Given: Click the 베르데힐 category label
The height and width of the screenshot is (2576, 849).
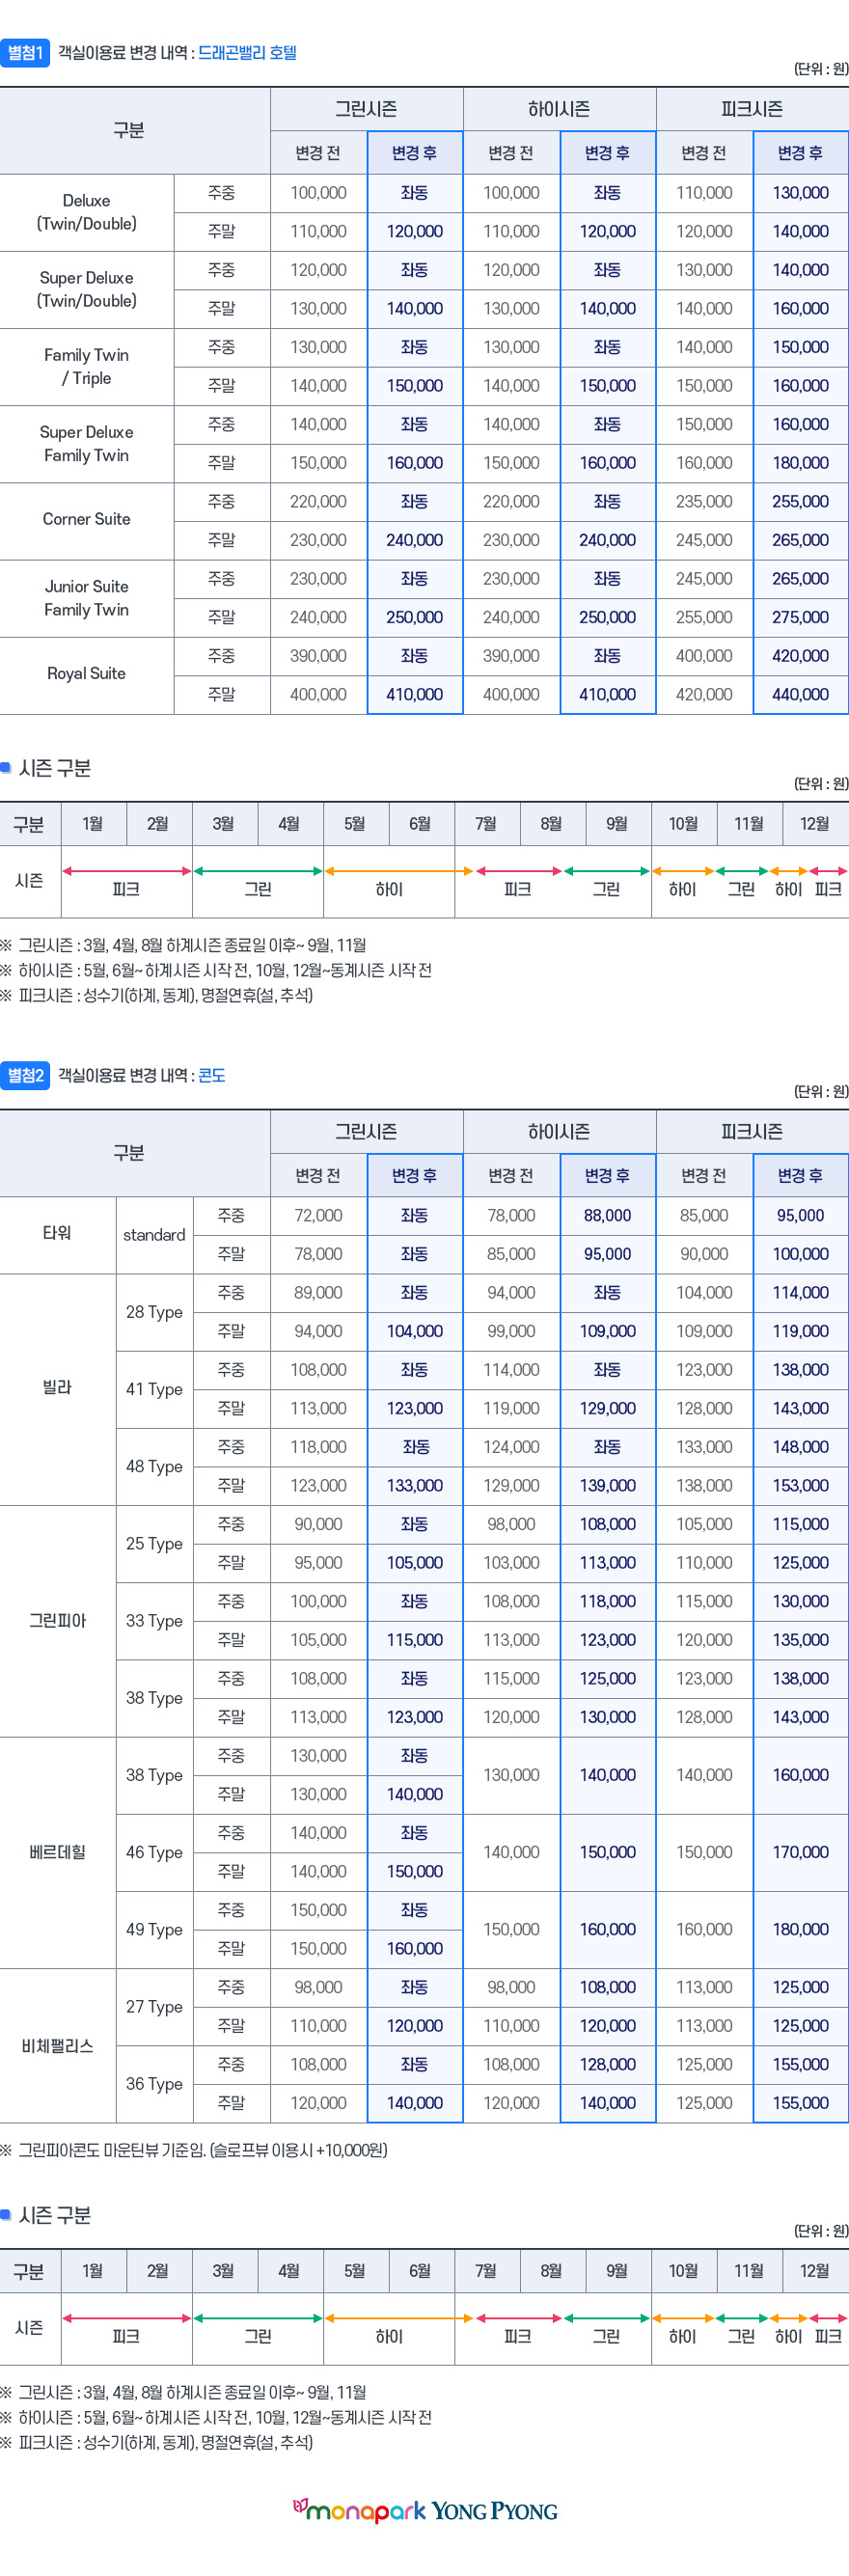Looking at the screenshot, I should (x=57, y=1852).
